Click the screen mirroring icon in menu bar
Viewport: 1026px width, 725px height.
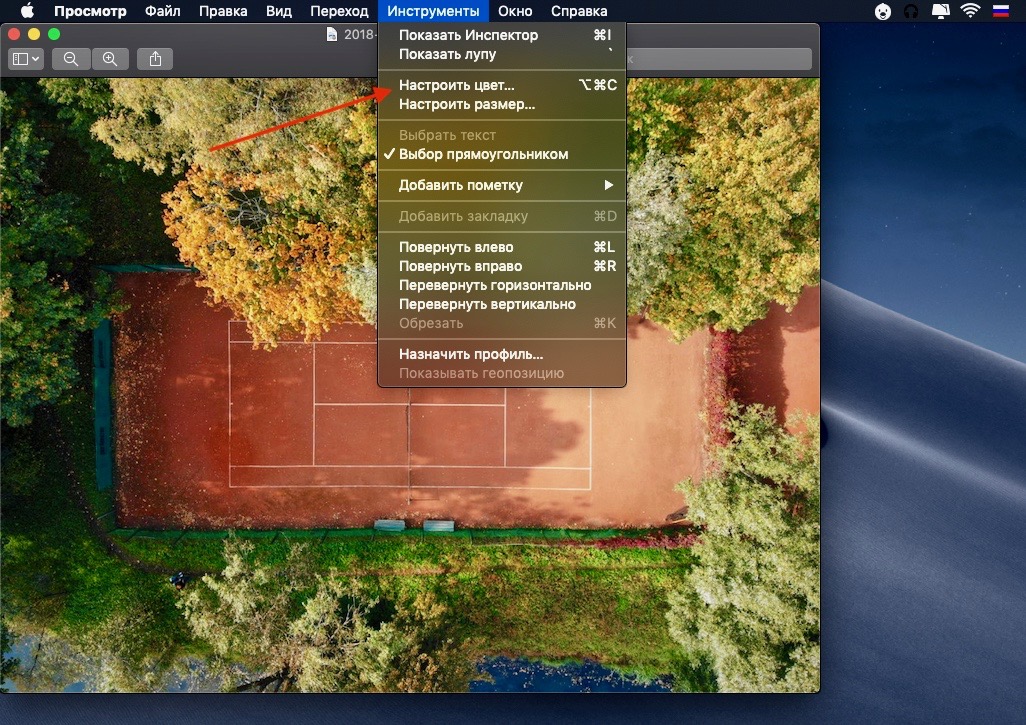pyautogui.click(x=940, y=11)
